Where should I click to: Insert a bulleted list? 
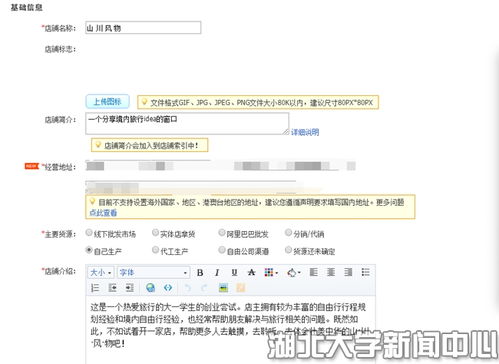click(366, 272)
